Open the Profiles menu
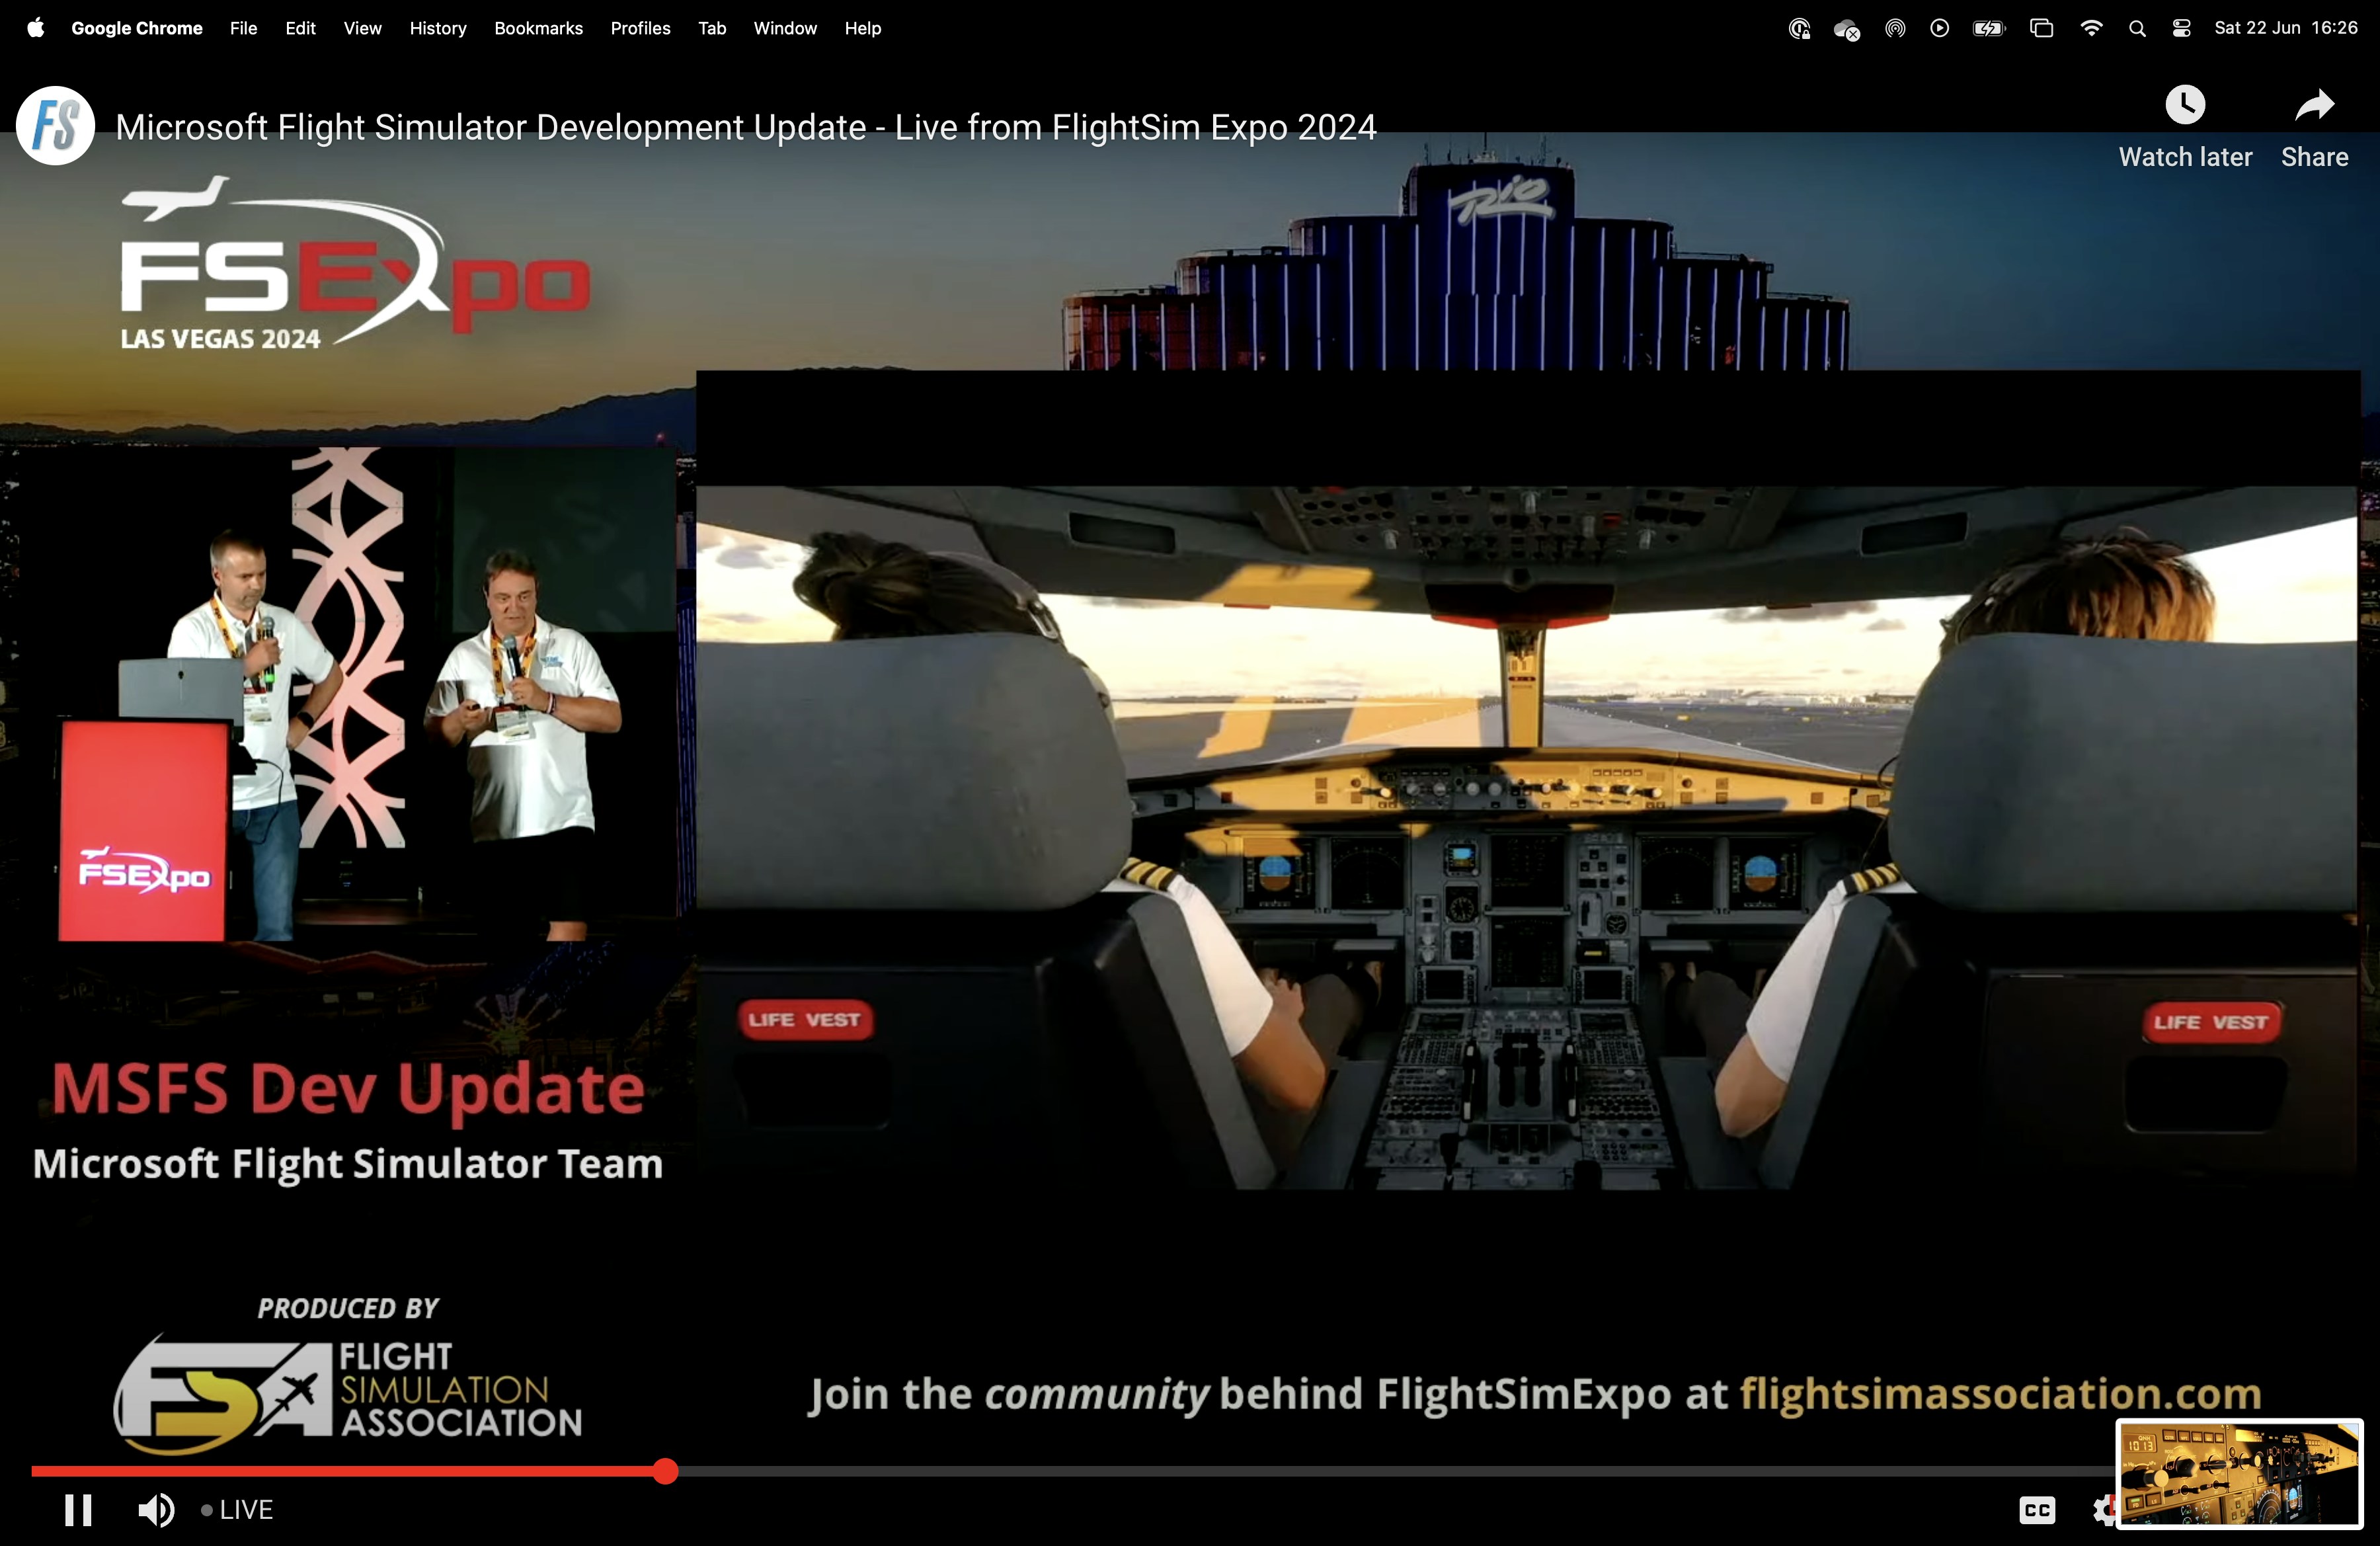 point(640,28)
